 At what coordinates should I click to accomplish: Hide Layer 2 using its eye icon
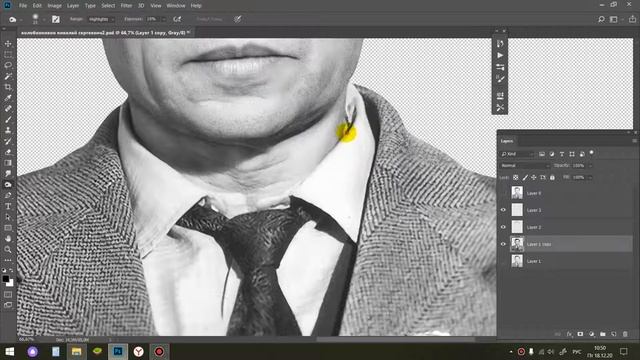[x=503, y=227]
